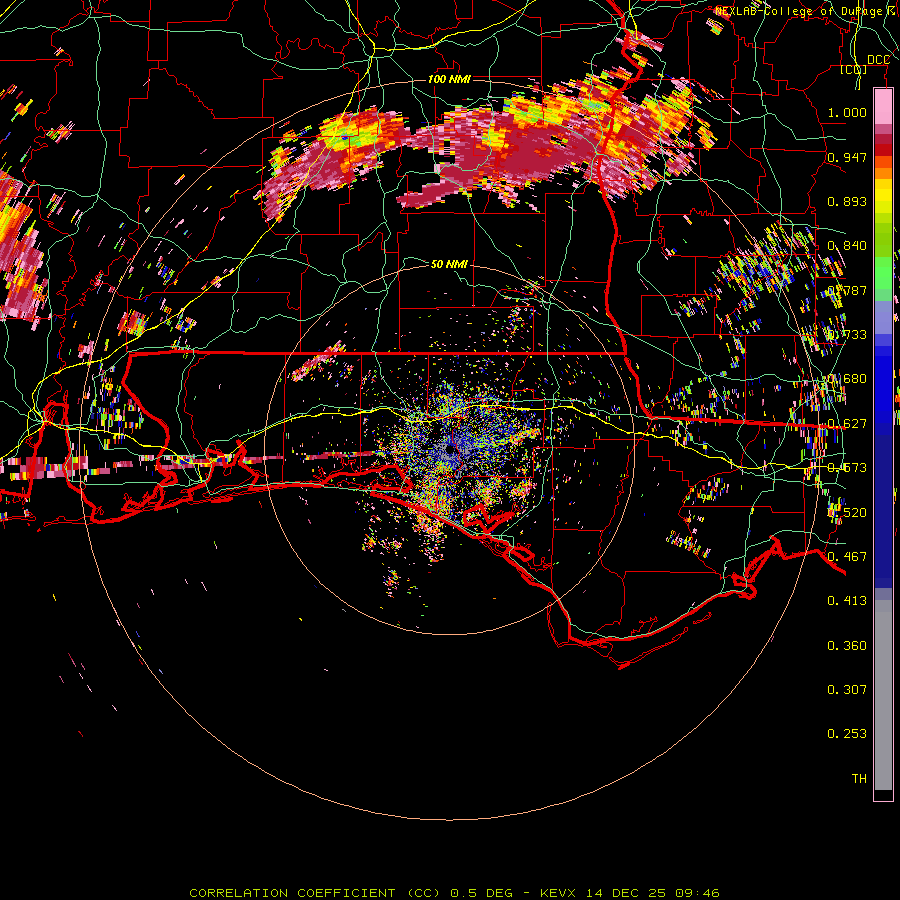The image size is (900, 900).
Task: Click the 0.253 scale value
Action: (847, 734)
